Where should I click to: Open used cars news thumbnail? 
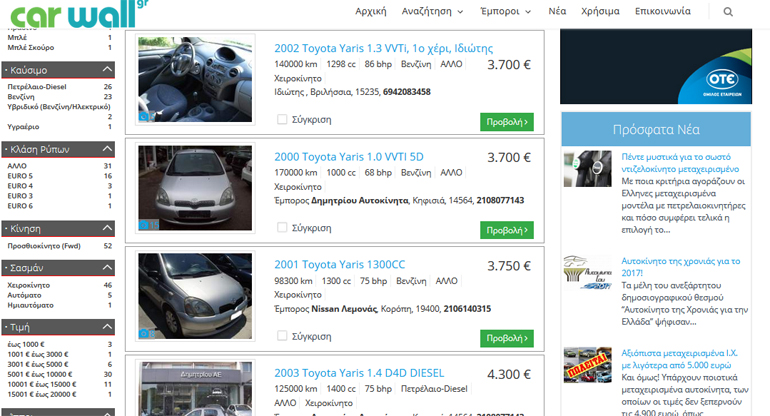tap(588, 364)
